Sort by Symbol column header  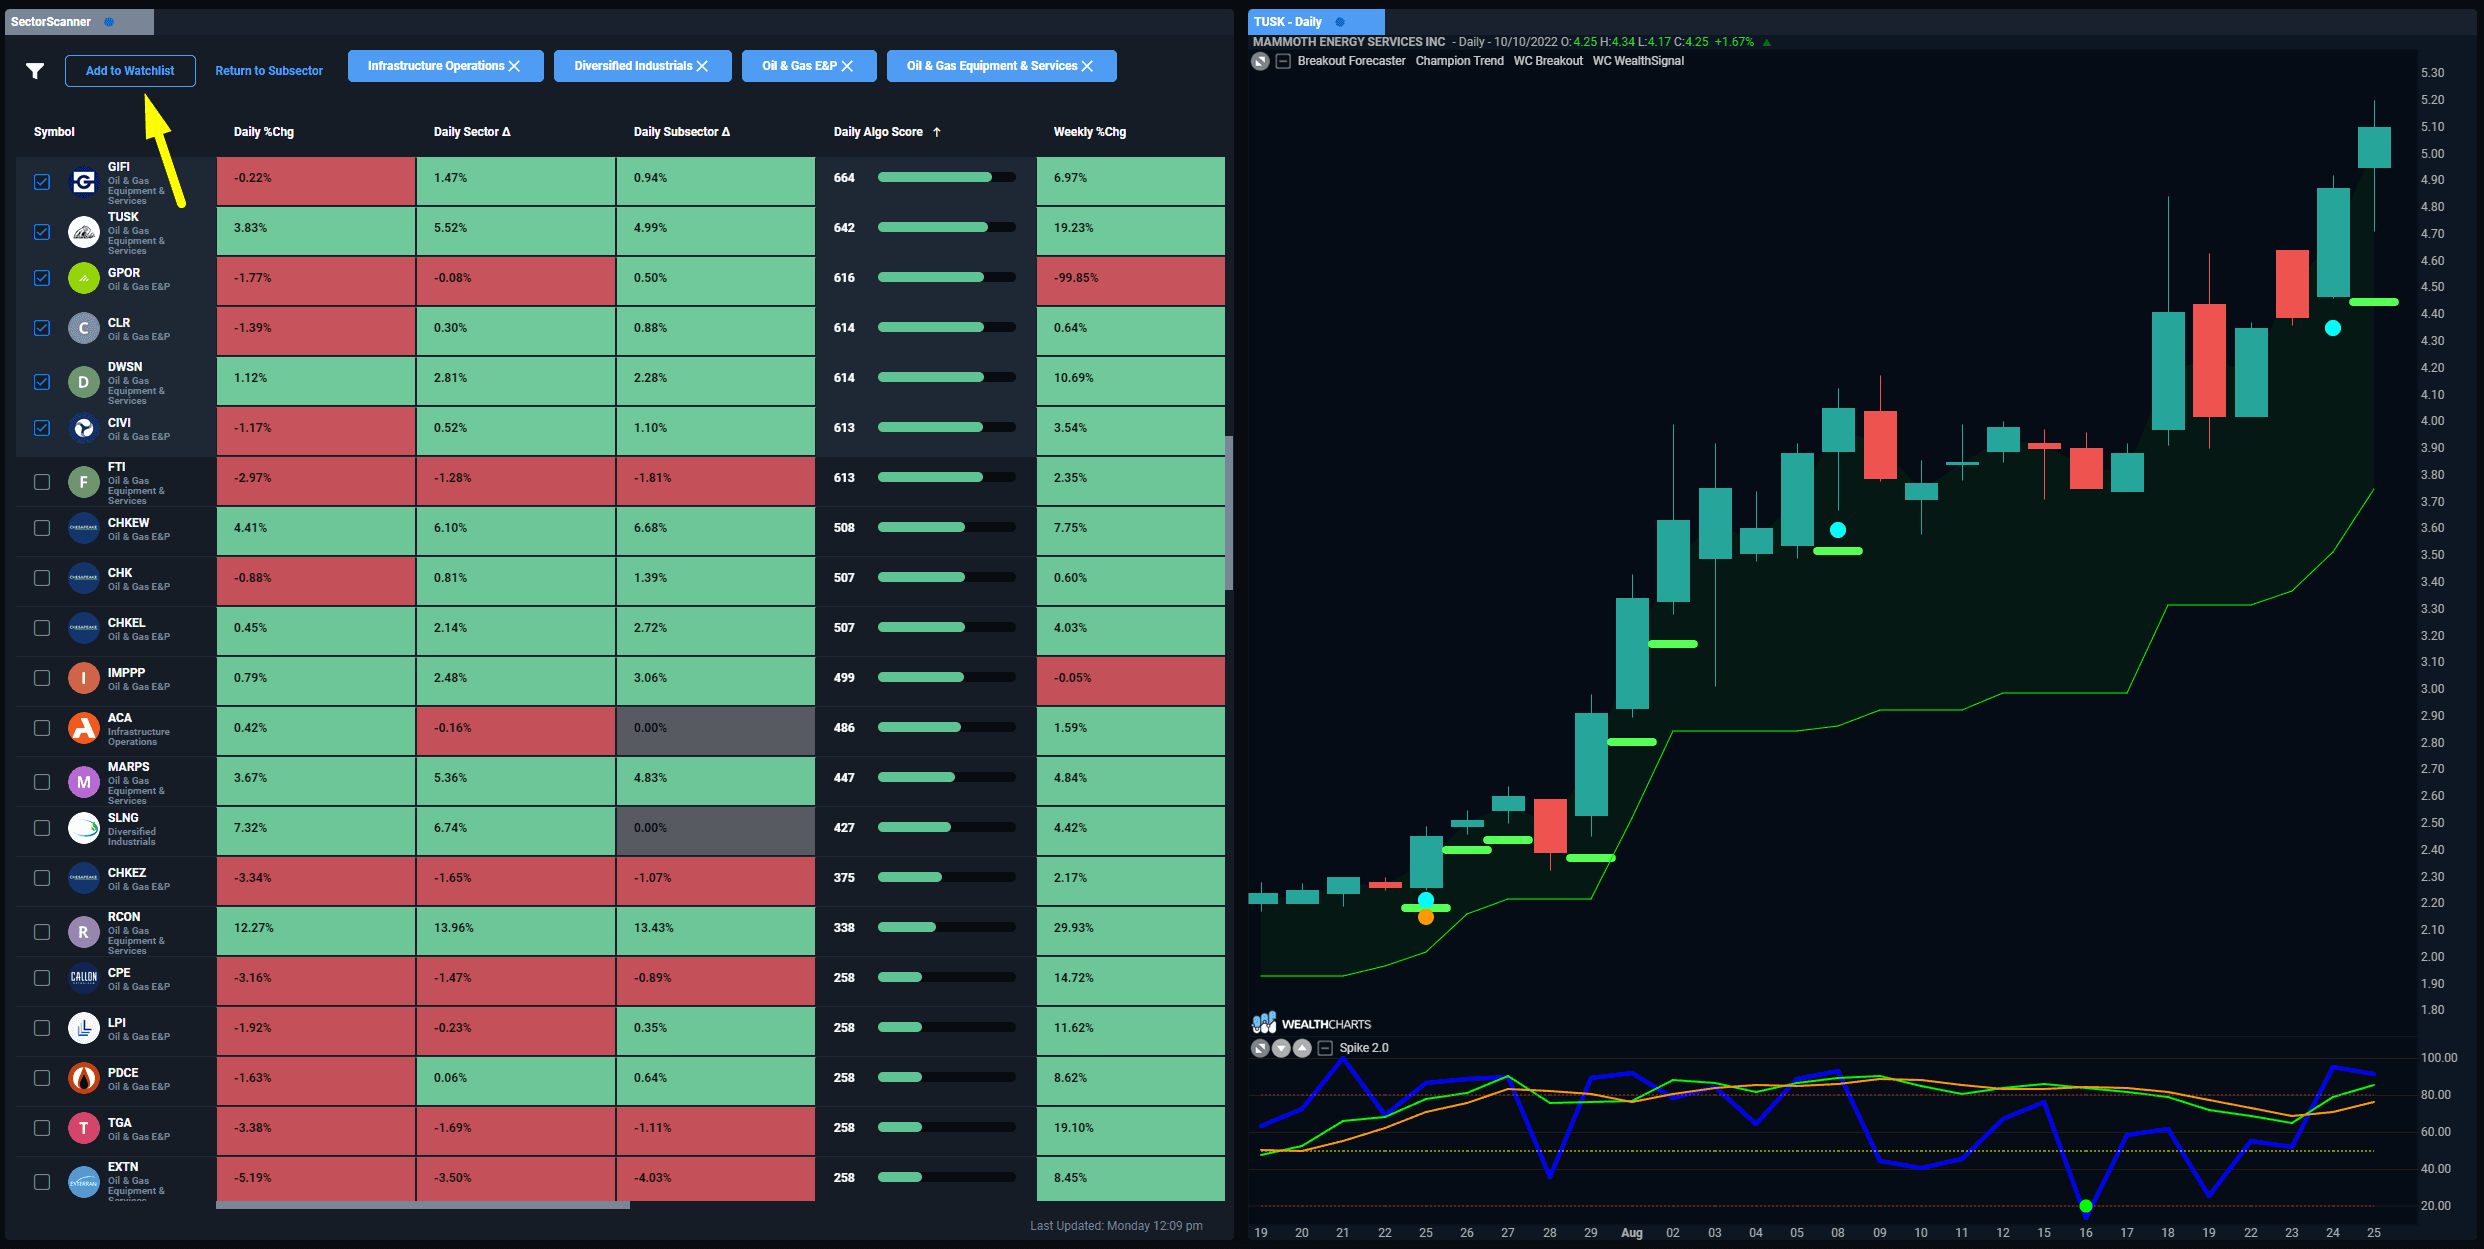[54, 132]
